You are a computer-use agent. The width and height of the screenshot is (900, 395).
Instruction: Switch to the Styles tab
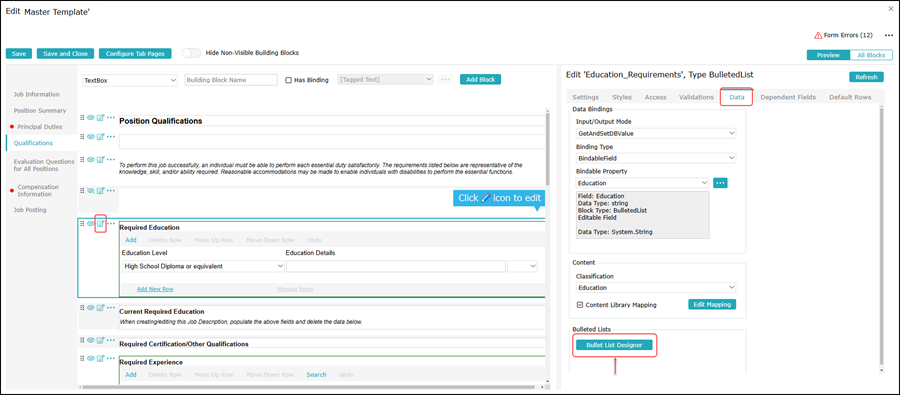pyautogui.click(x=622, y=98)
